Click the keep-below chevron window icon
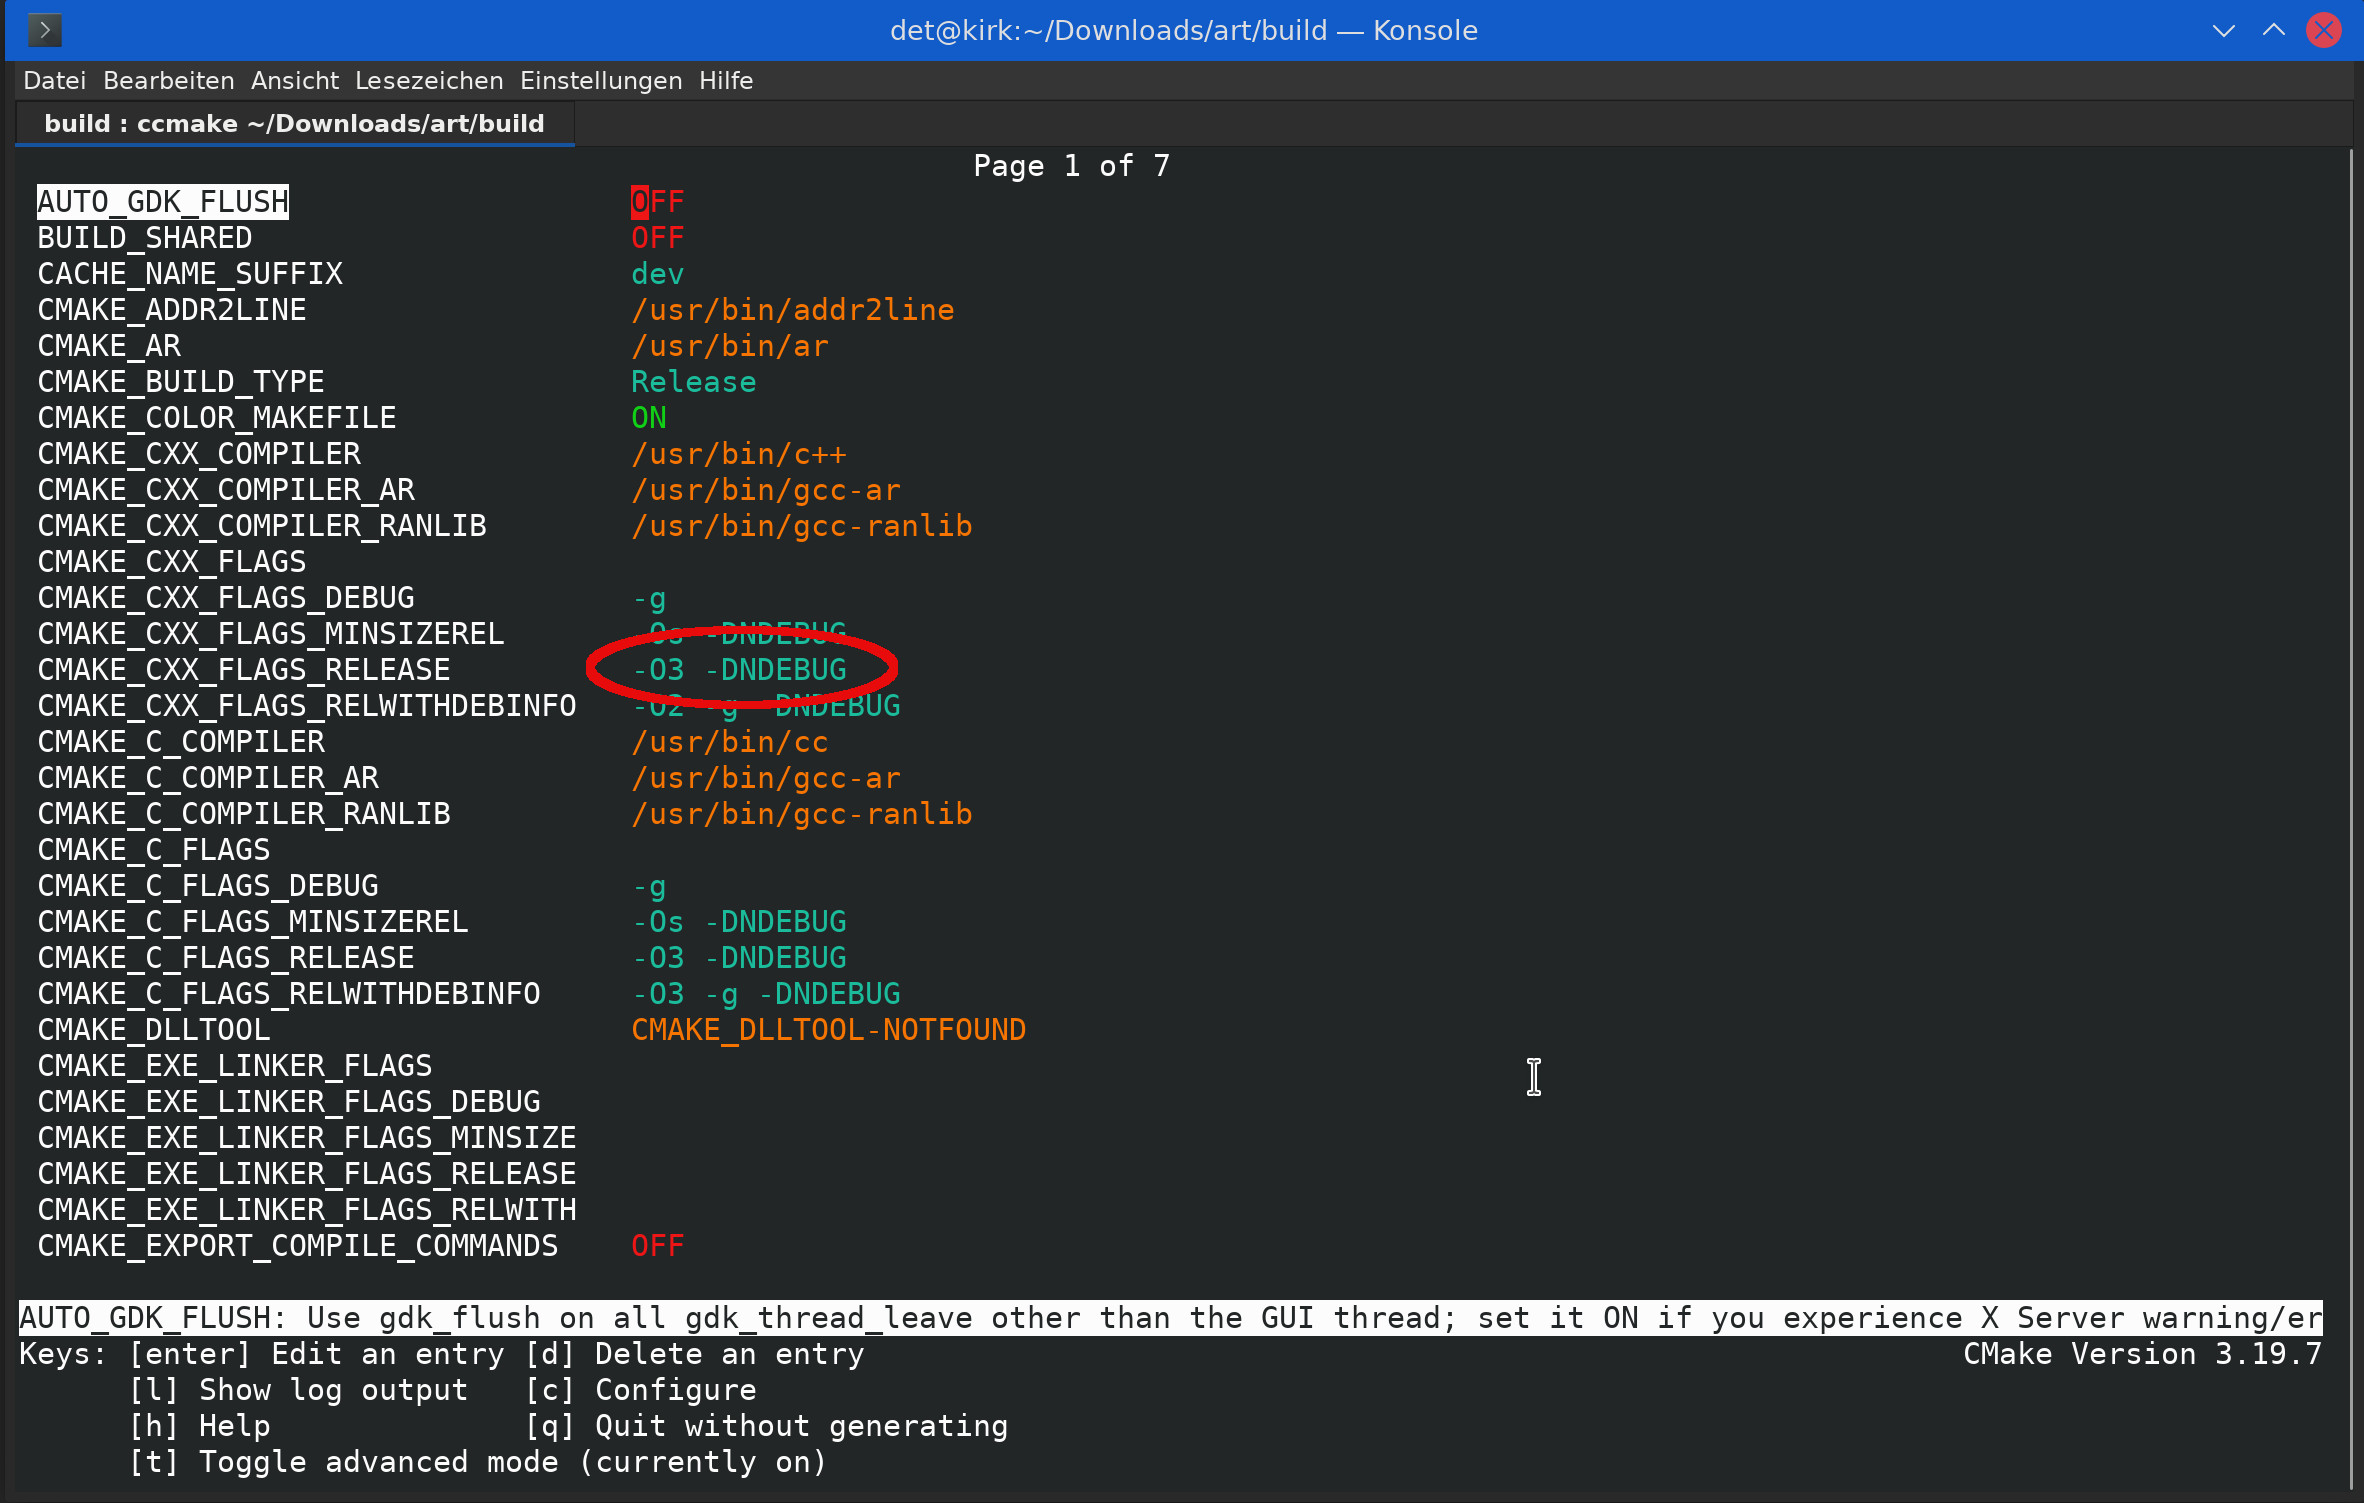The height and width of the screenshot is (1503, 2364). pos(2223,30)
